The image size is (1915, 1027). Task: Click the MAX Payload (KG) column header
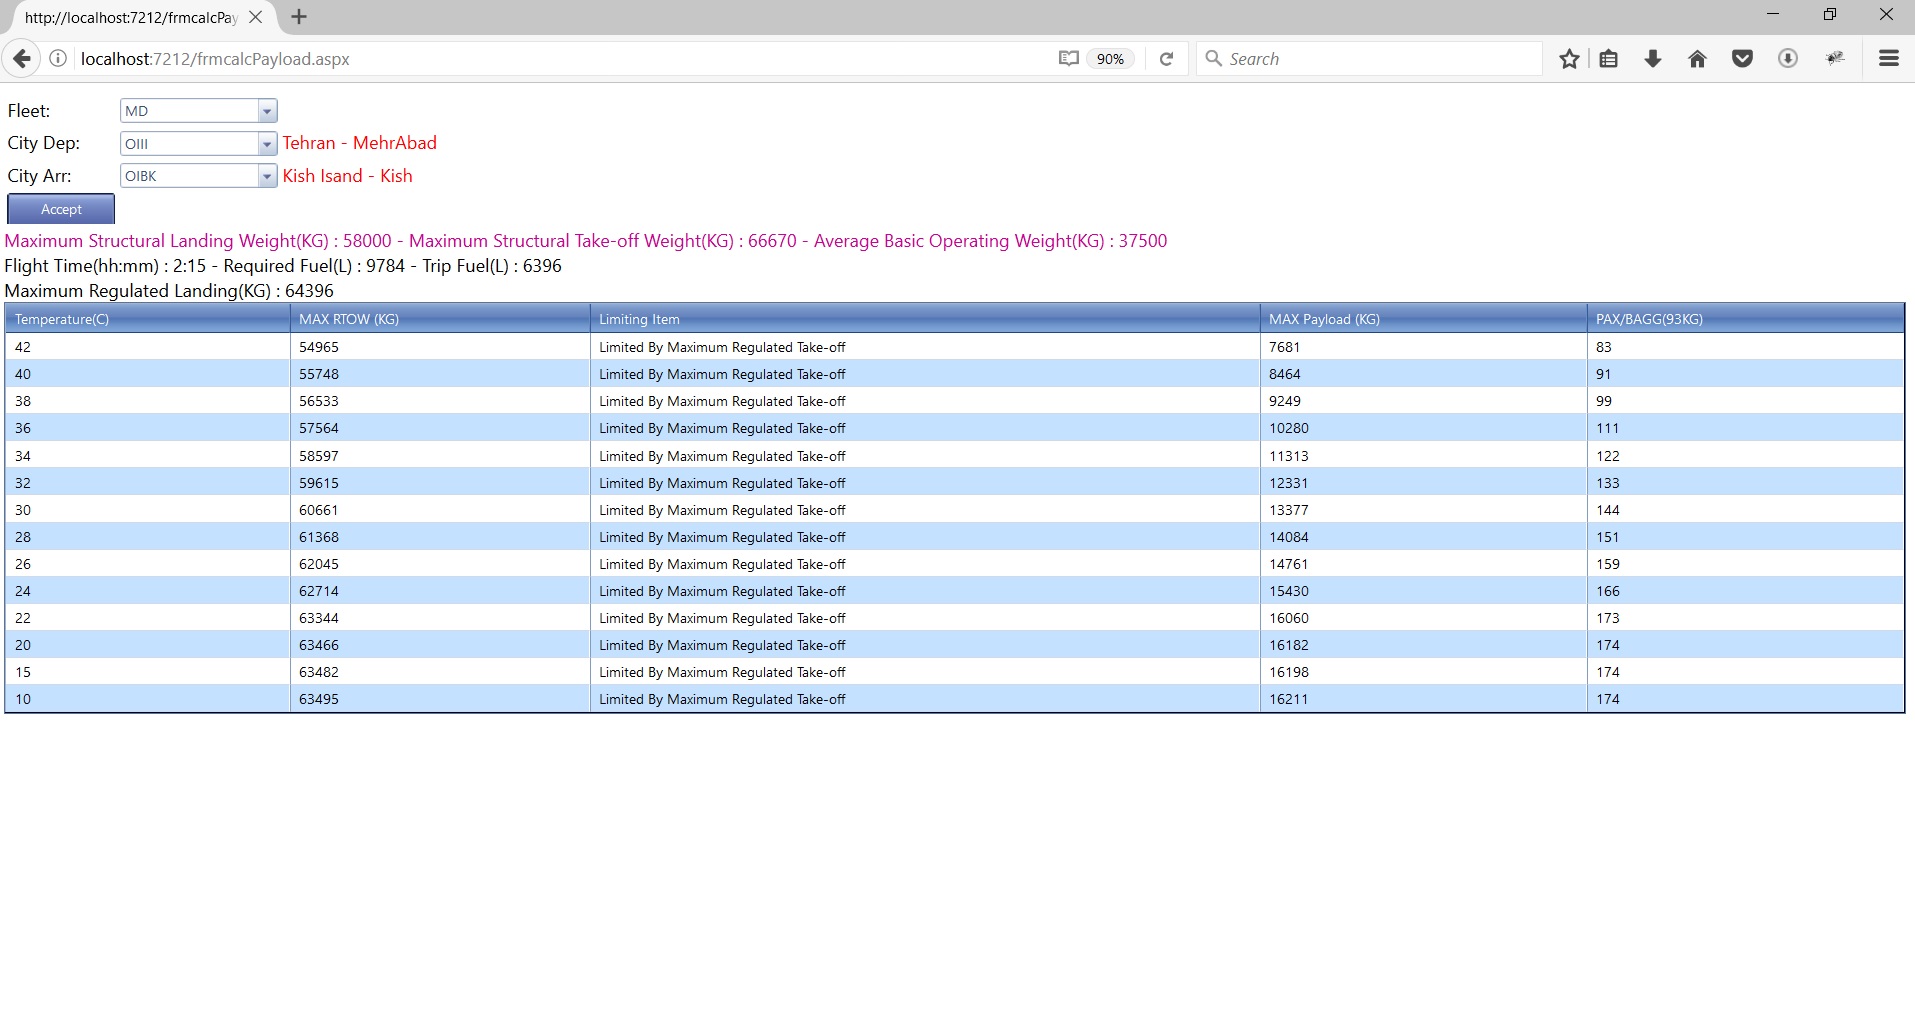1324,319
